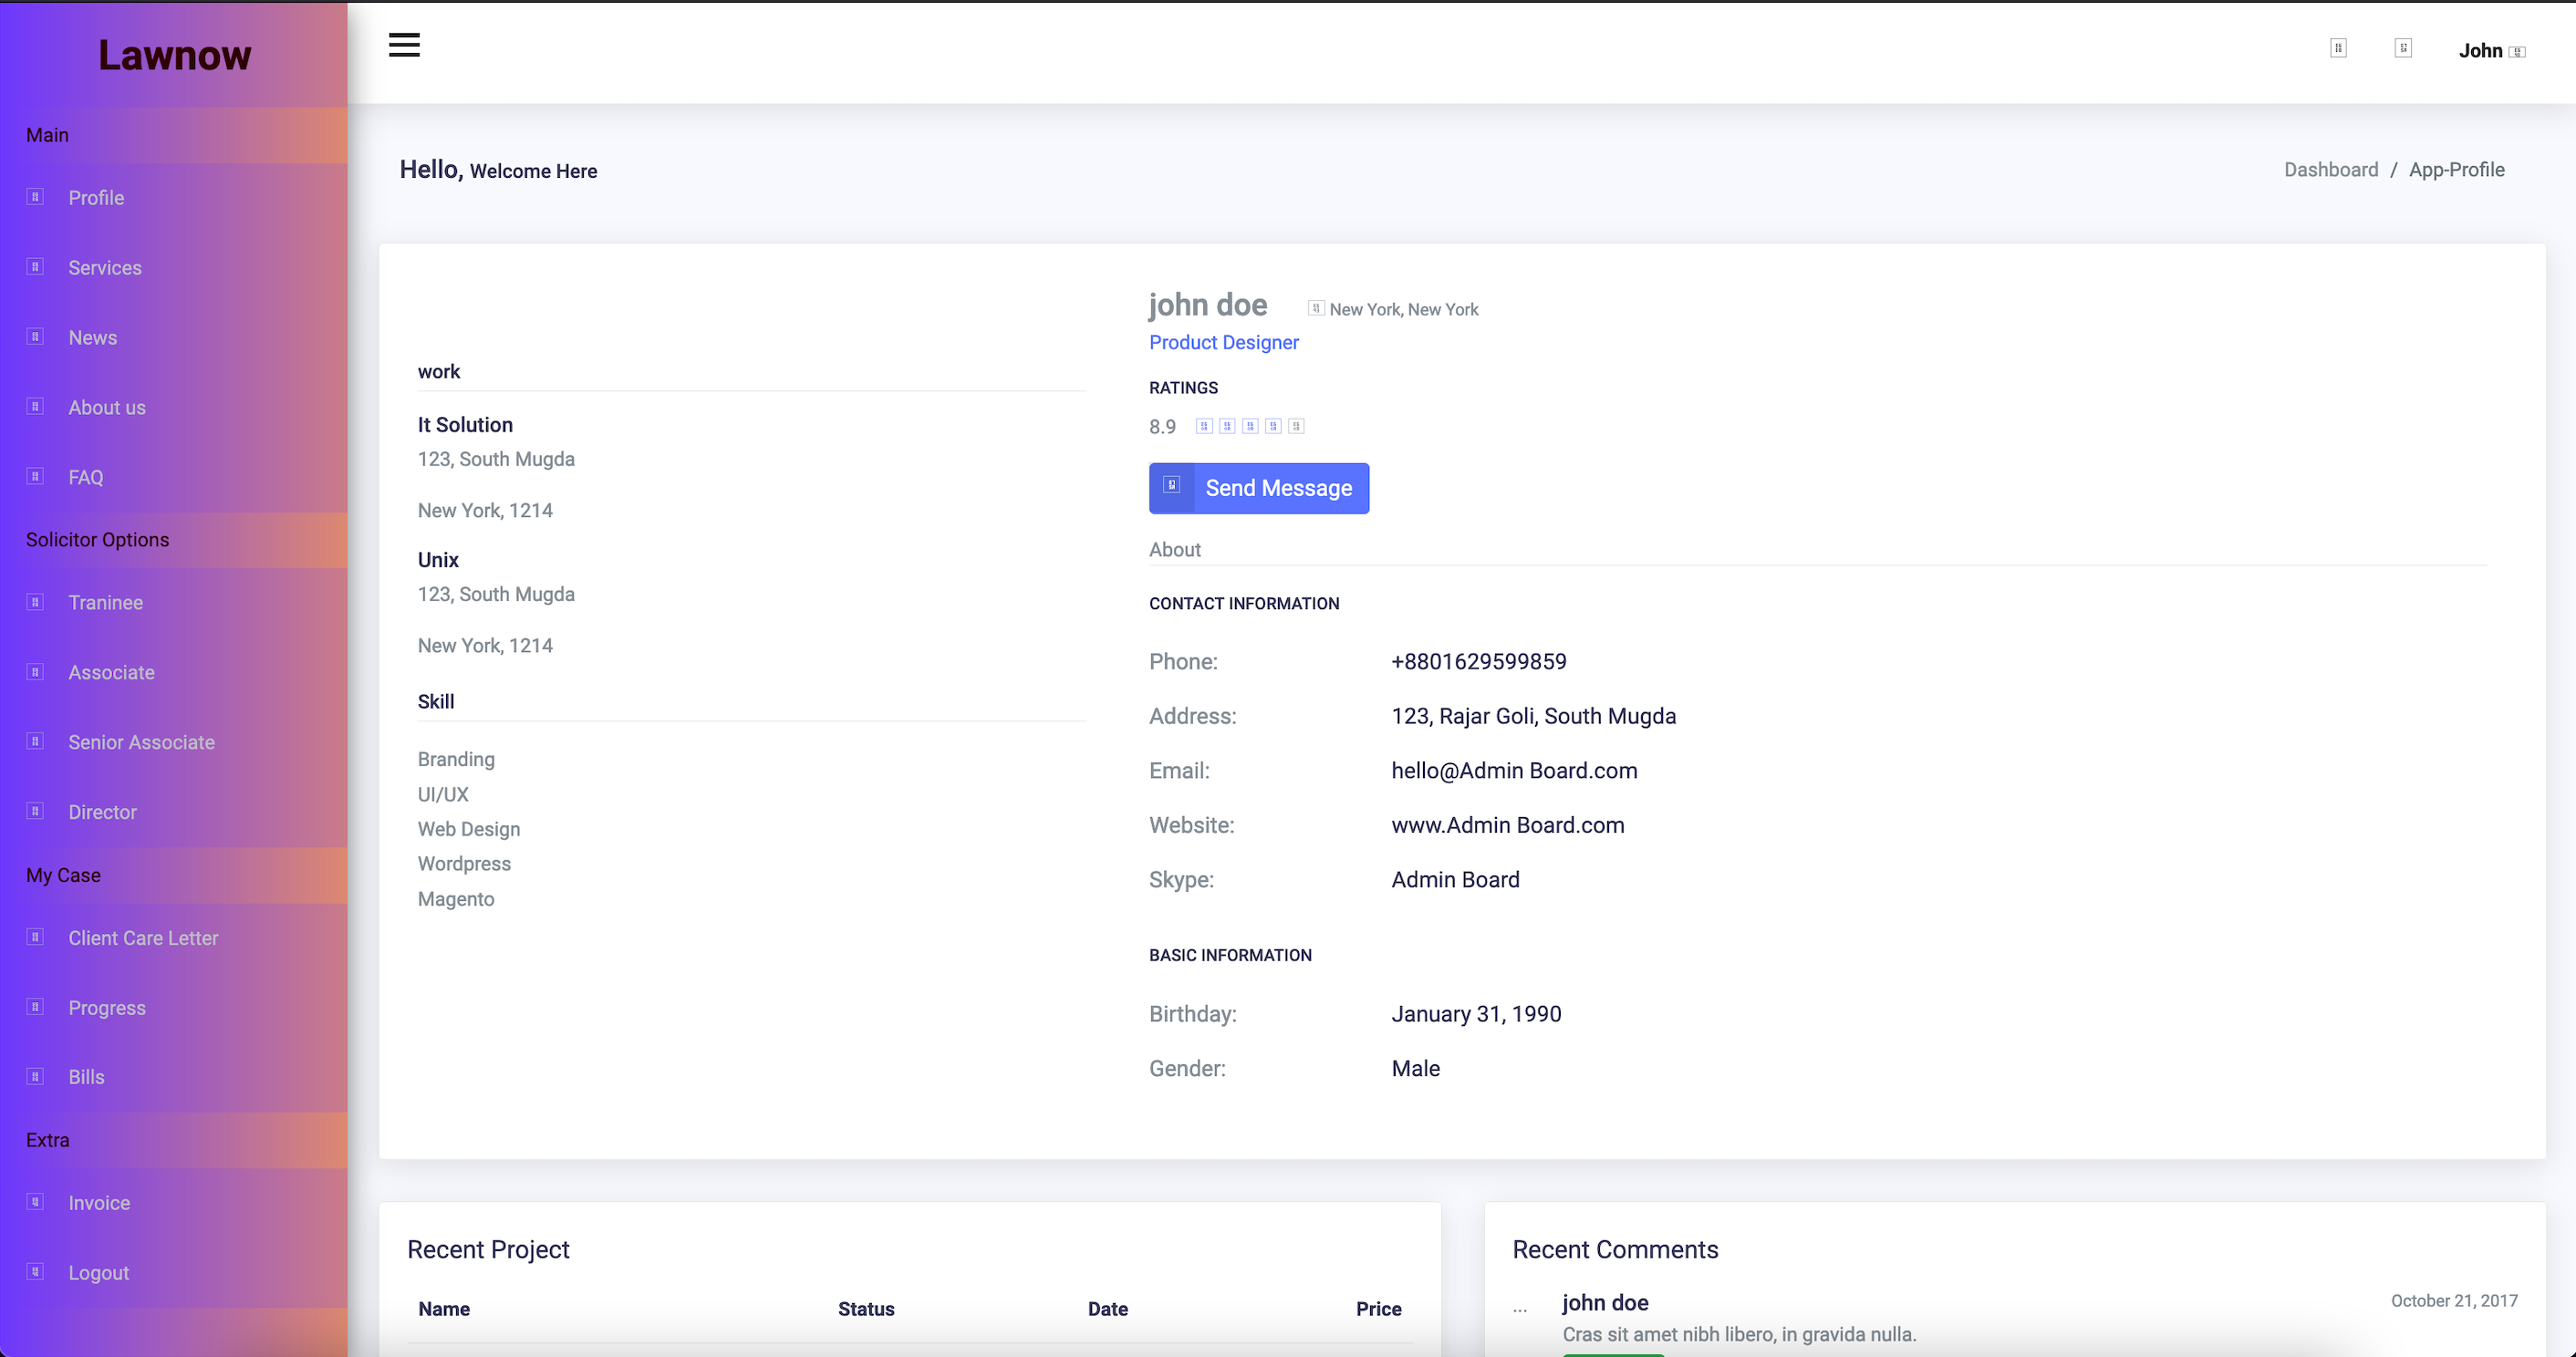The width and height of the screenshot is (2576, 1357).
Task: Click the first rating star
Action: [x=1204, y=426]
